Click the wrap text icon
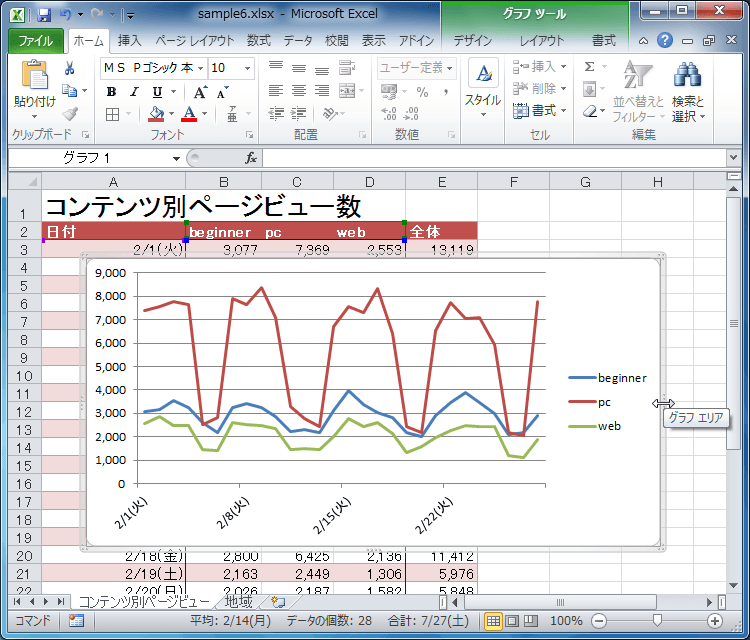Viewport: 750px width, 640px height. tap(347, 67)
